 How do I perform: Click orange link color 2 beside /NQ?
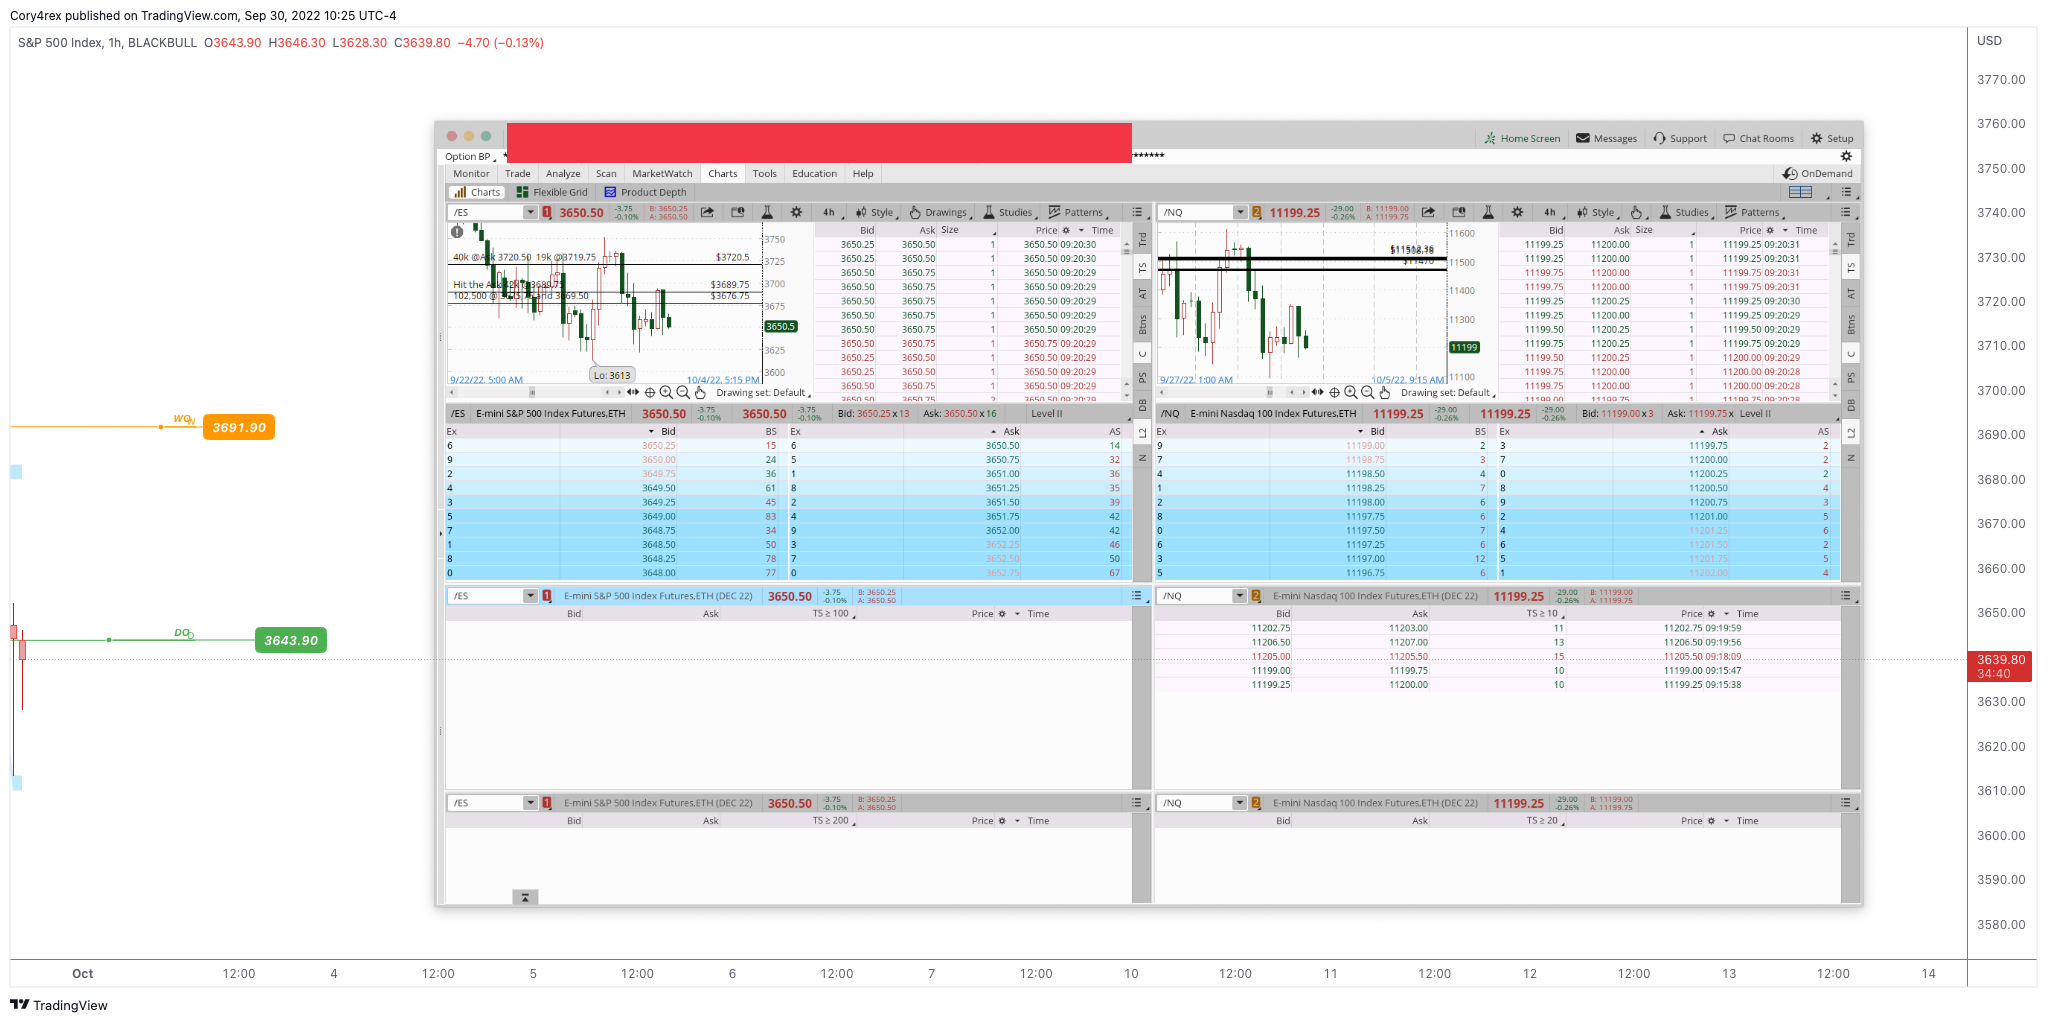[x=1257, y=212]
